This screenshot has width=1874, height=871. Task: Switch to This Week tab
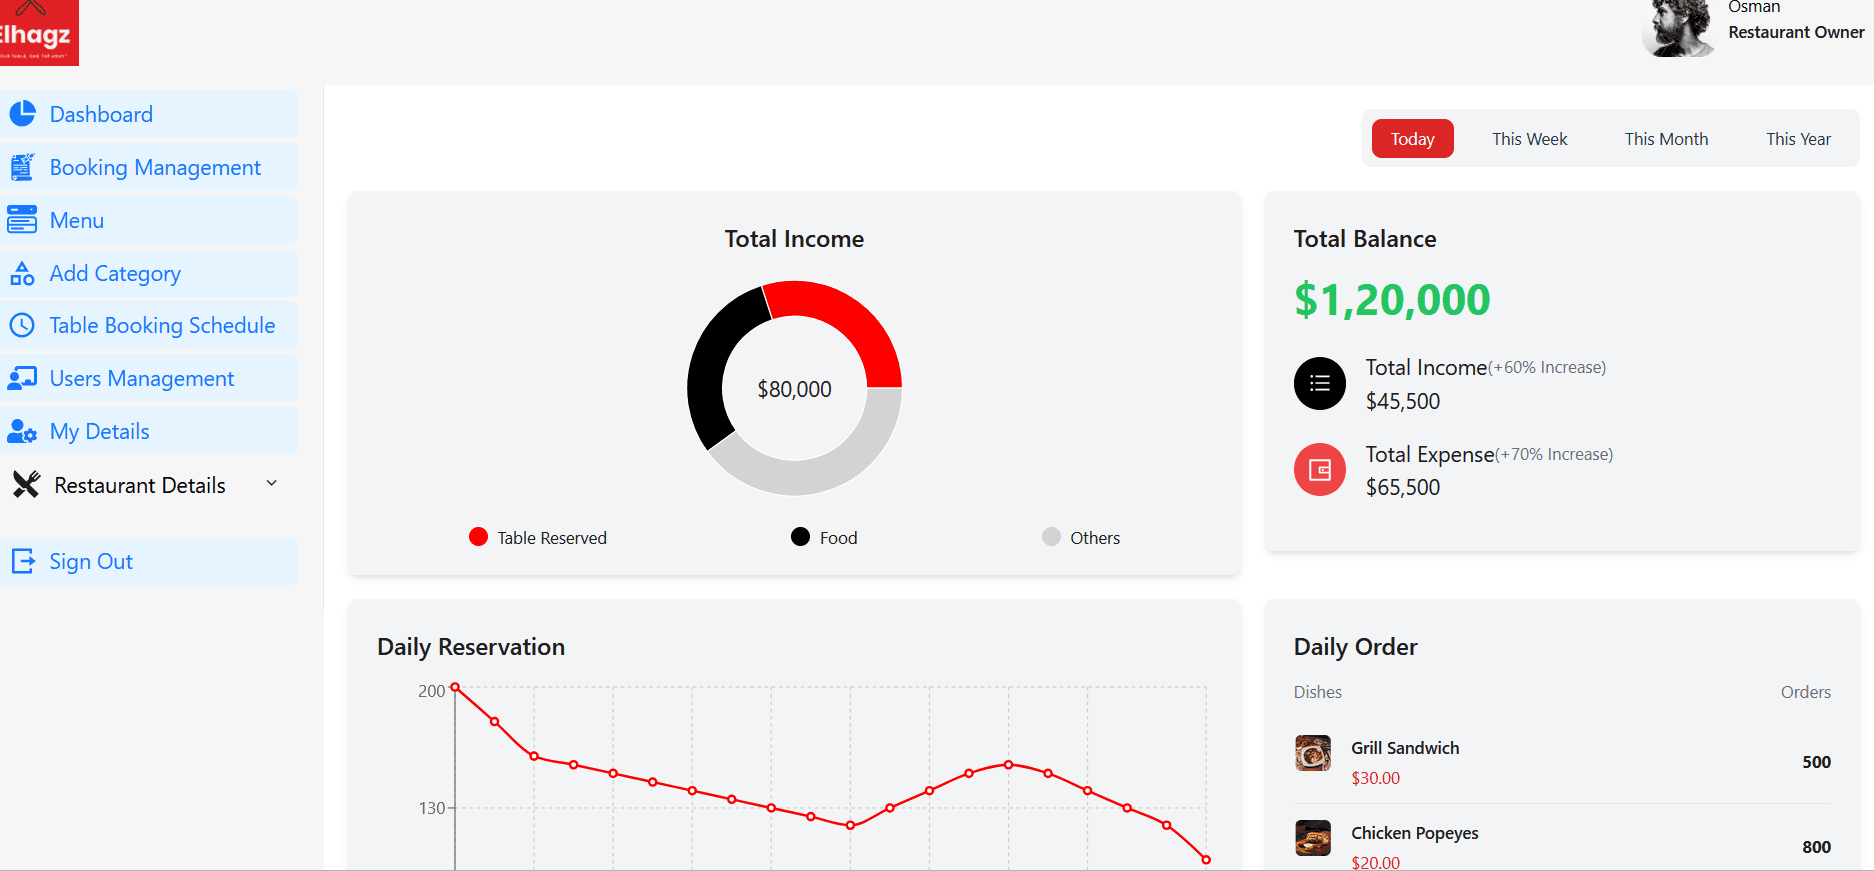pos(1529,139)
